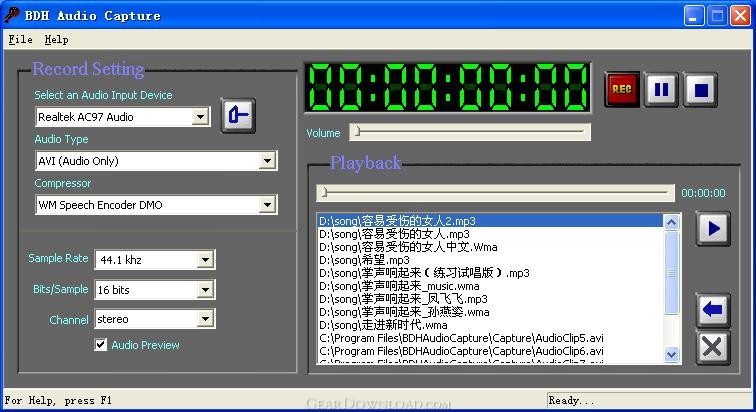Open the File menu
Viewport: 756px width, 412px height.
(20, 40)
